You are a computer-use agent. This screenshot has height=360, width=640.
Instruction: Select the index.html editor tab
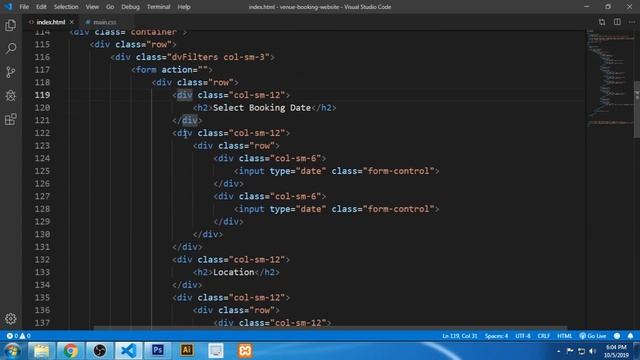[51, 22]
